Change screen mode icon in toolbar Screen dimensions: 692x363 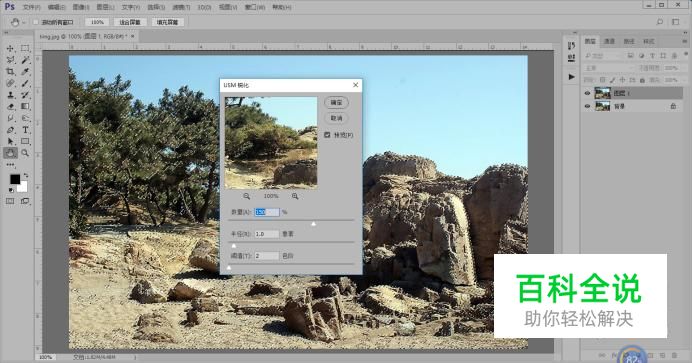pyautogui.click(x=25, y=201)
